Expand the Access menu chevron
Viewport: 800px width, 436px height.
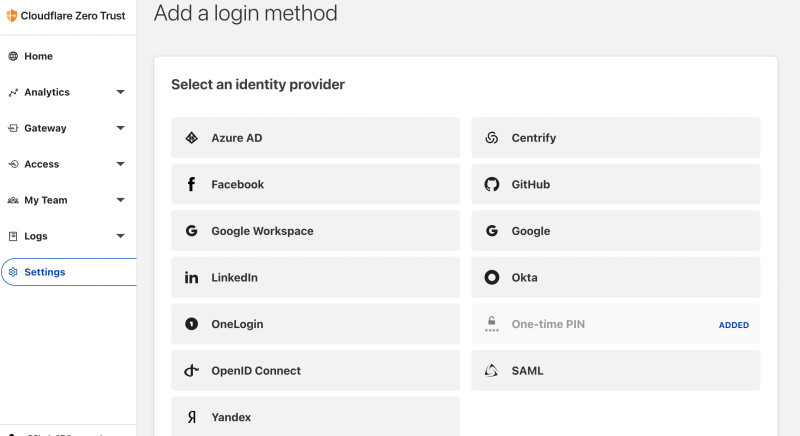[x=120, y=164]
